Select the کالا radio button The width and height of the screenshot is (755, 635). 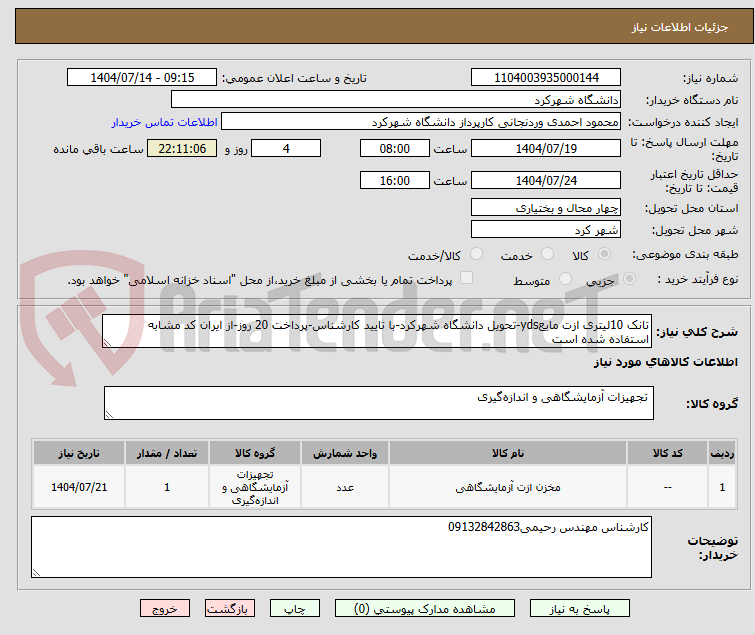pos(604,254)
